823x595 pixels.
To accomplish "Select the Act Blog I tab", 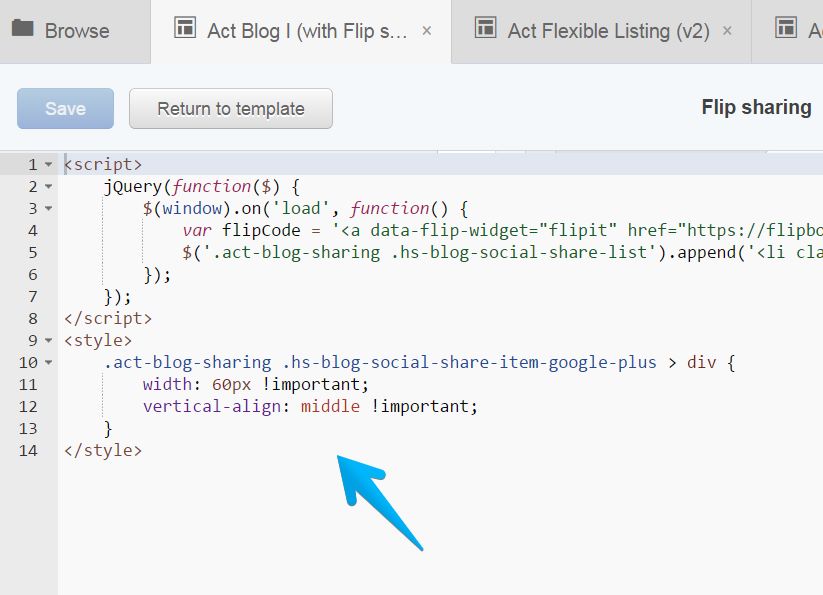I will tap(306, 31).
